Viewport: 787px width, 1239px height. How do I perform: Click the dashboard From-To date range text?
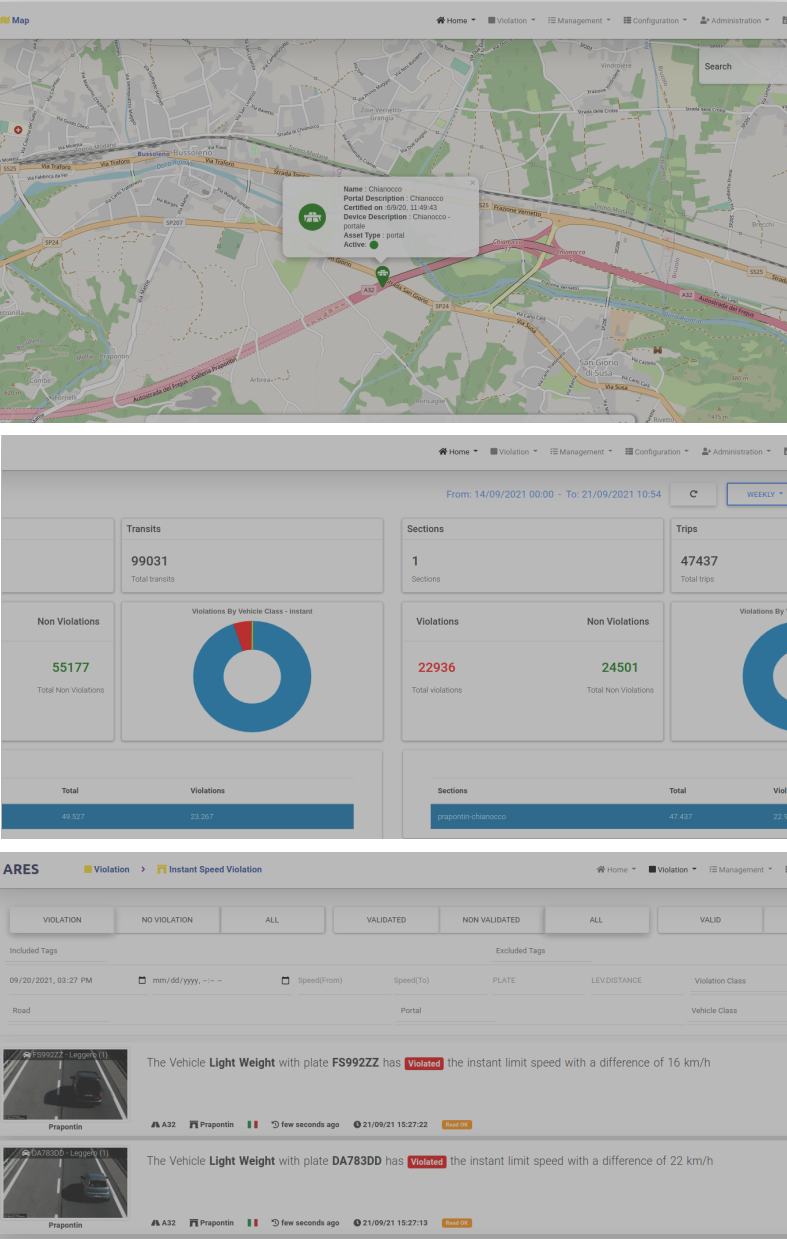[553, 494]
